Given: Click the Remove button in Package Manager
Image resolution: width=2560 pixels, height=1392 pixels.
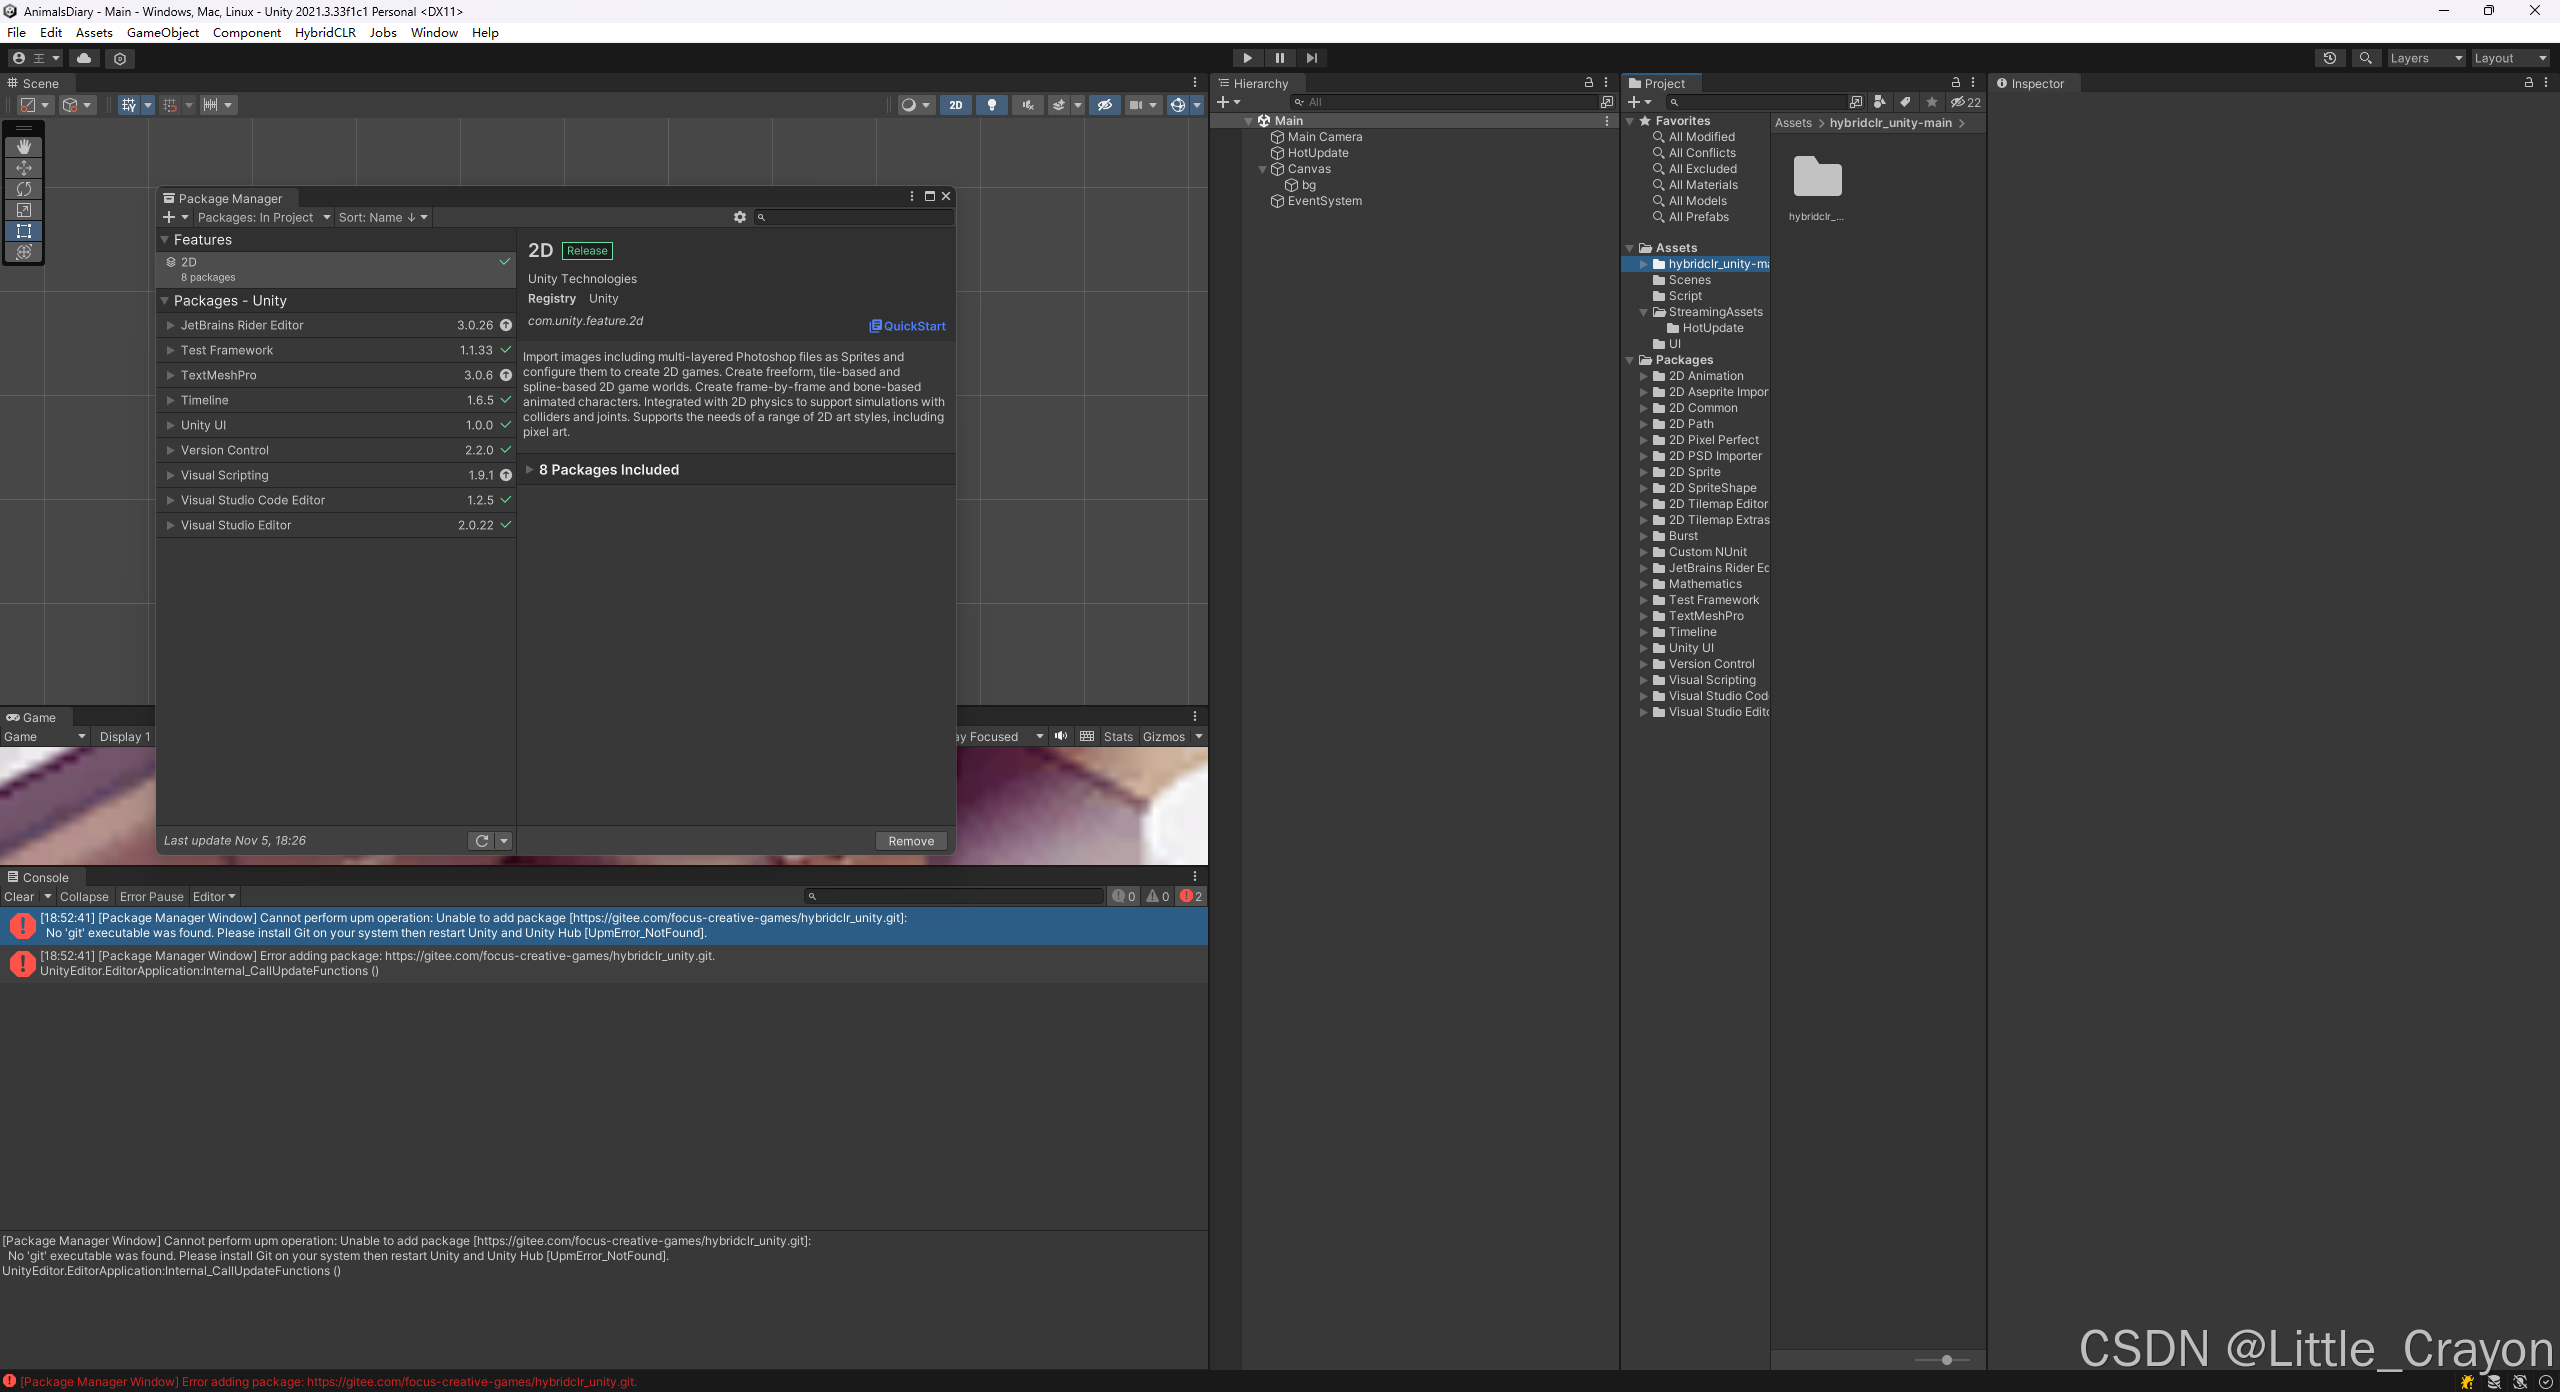Looking at the screenshot, I should (x=910, y=840).
